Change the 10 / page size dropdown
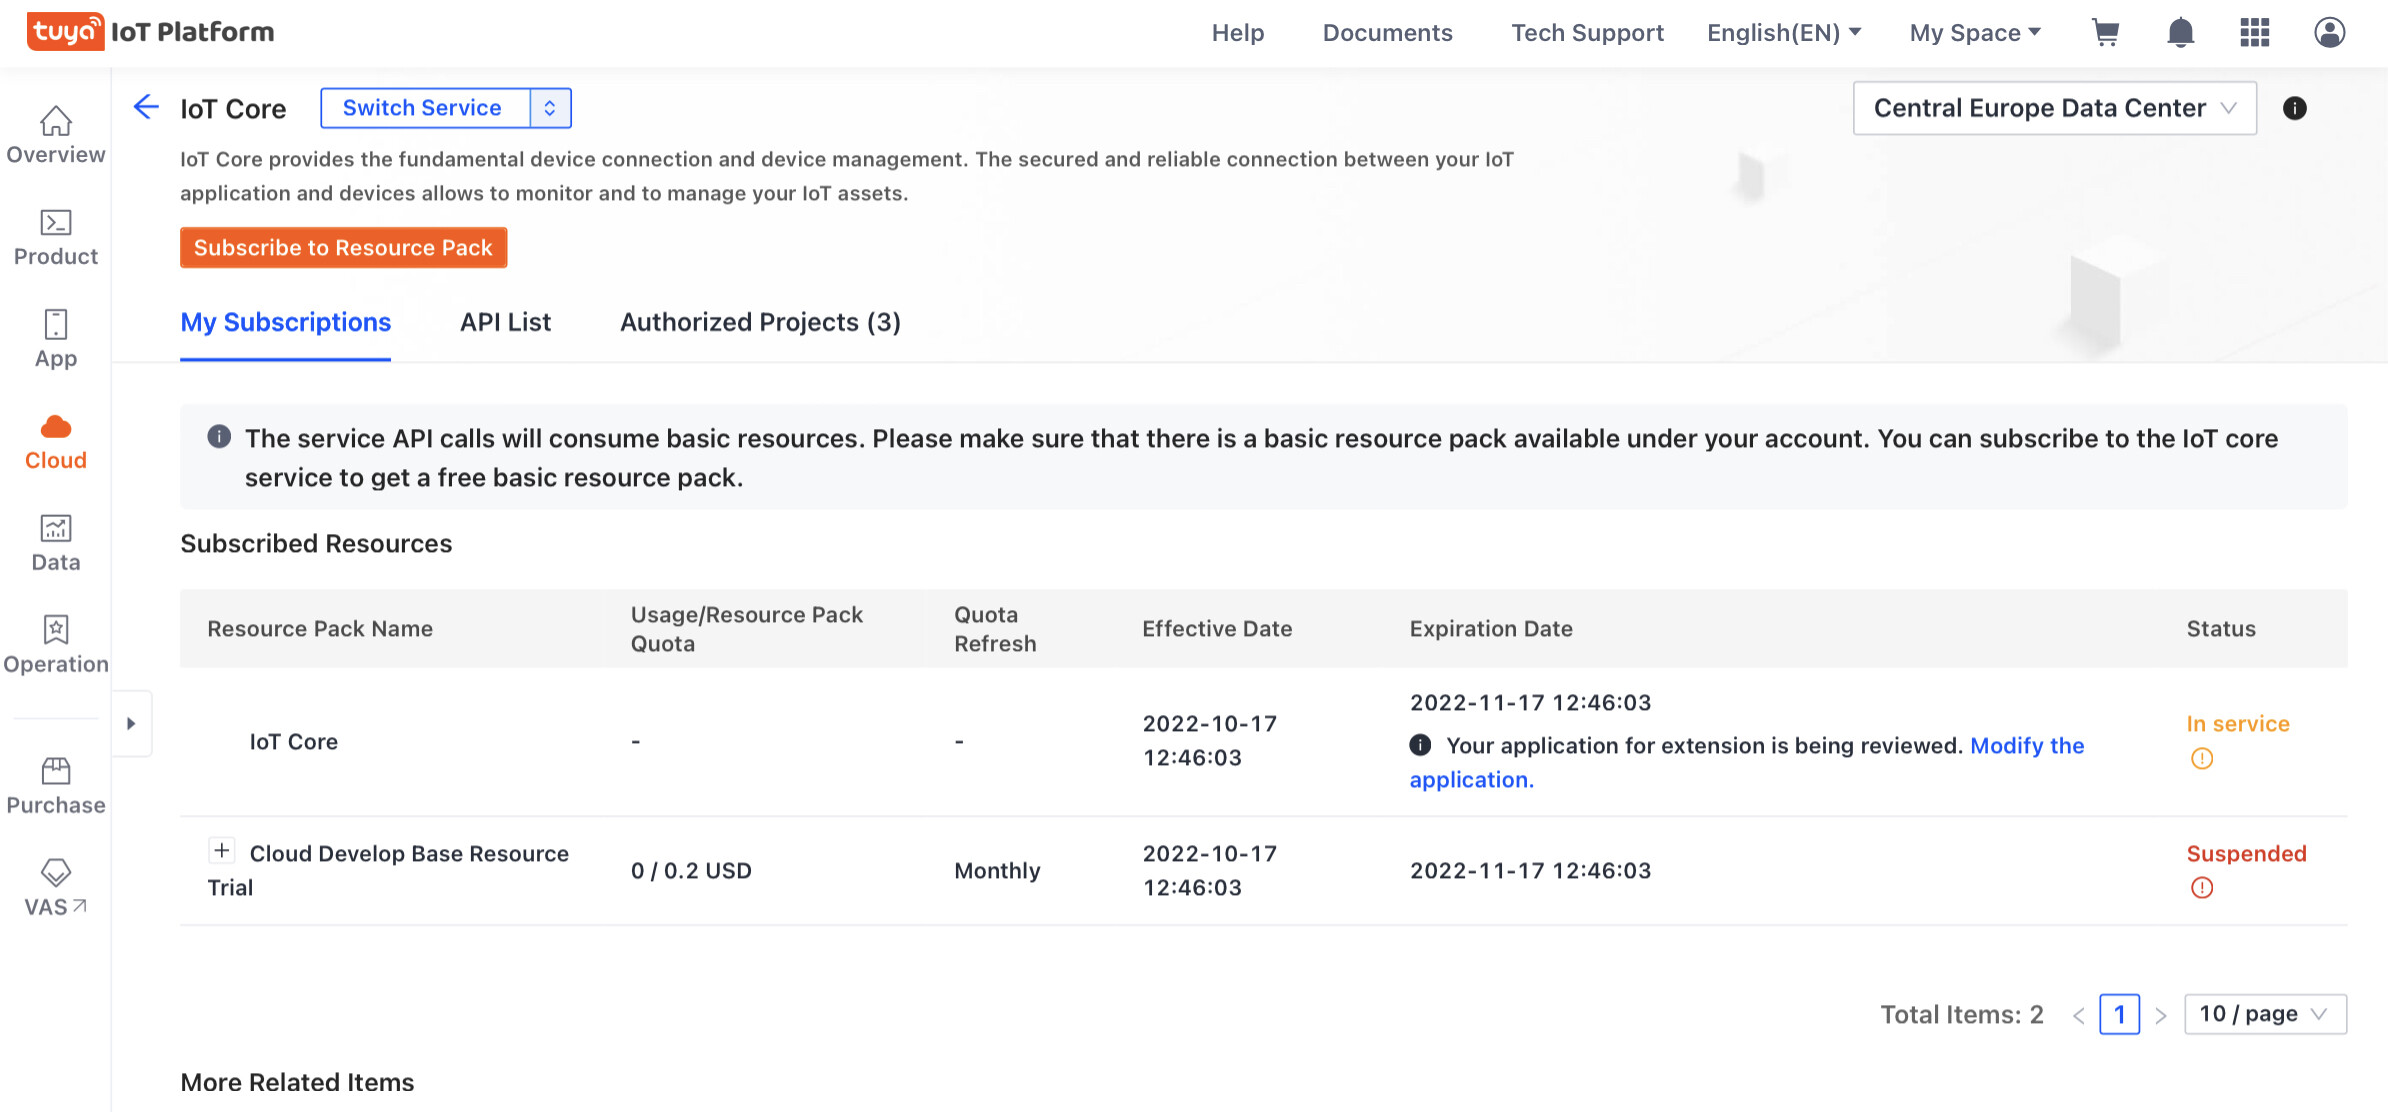The height and width of the screenshot is (1112, 2388). click(2264, 1014)
